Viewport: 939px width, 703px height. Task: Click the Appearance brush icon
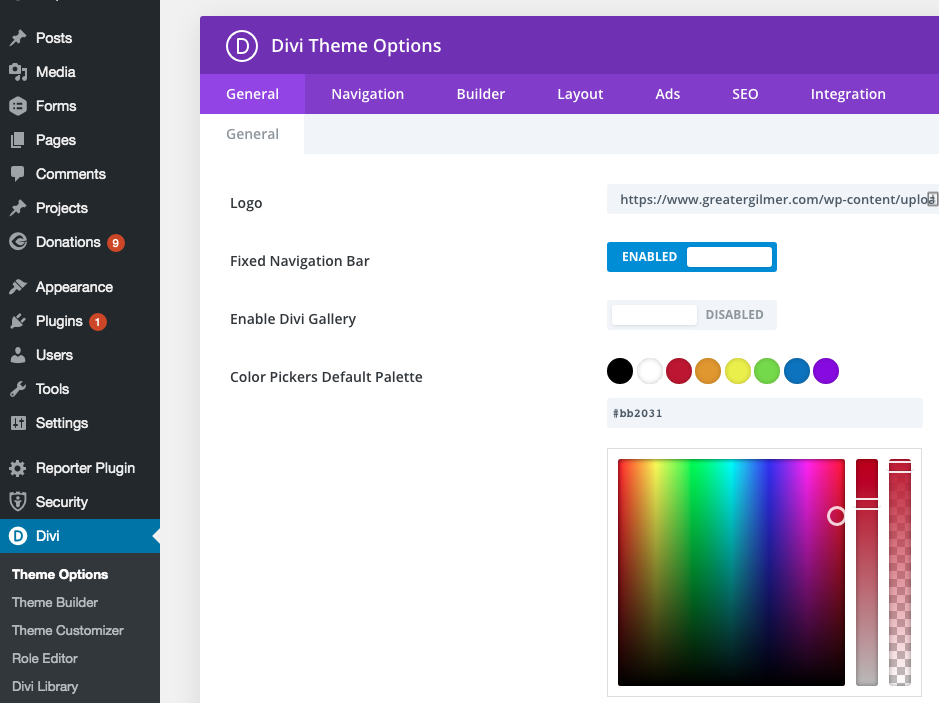[x=18, y=287]
